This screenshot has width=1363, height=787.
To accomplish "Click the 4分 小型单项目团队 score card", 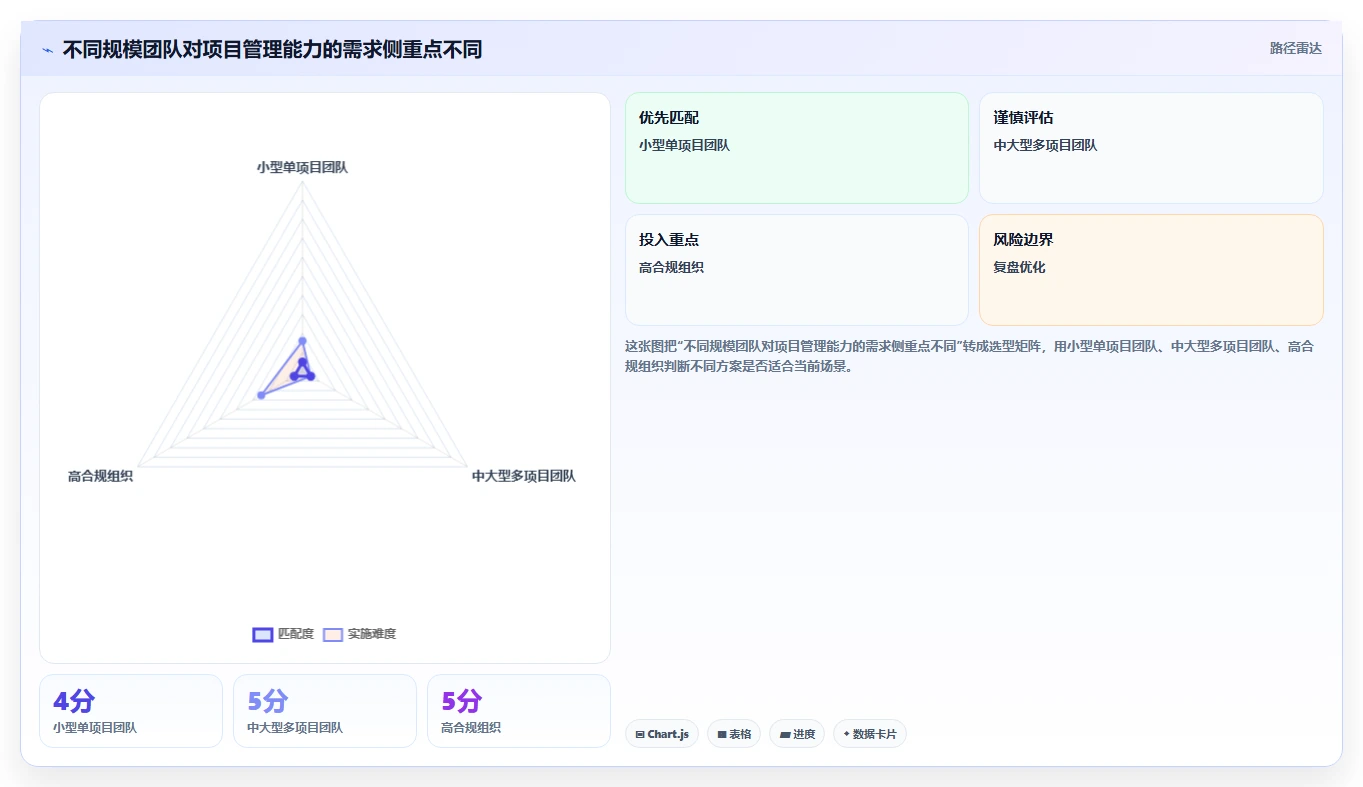I will [131, 711].
